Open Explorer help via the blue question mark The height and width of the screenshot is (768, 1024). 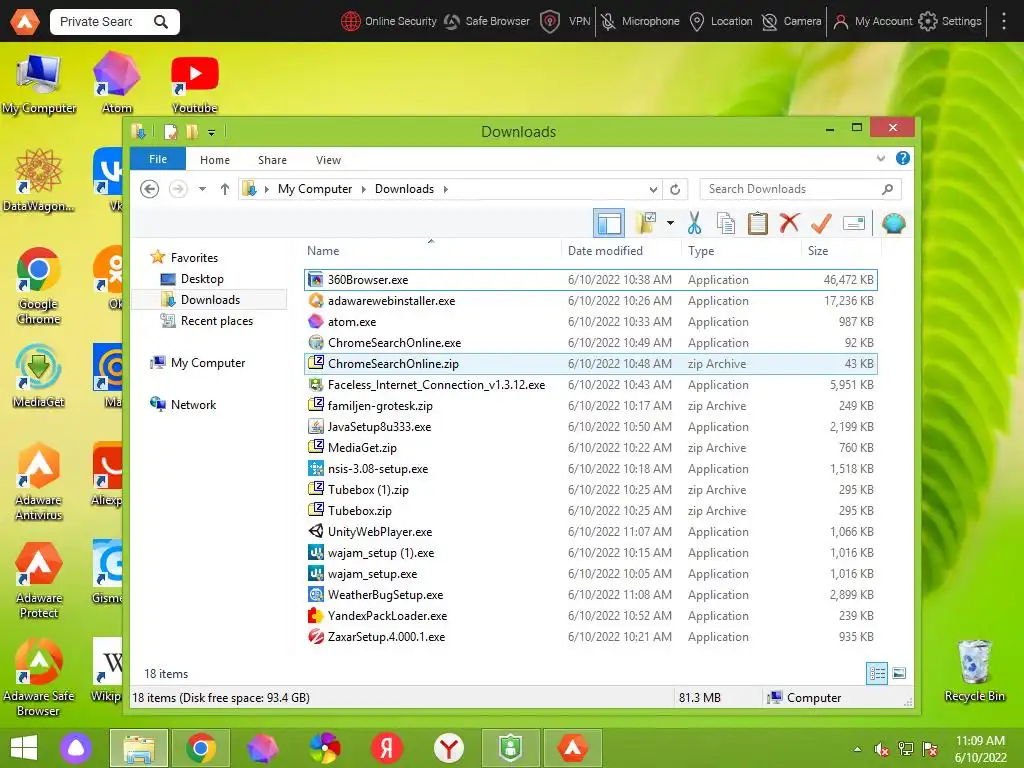[x=903, y=158]
